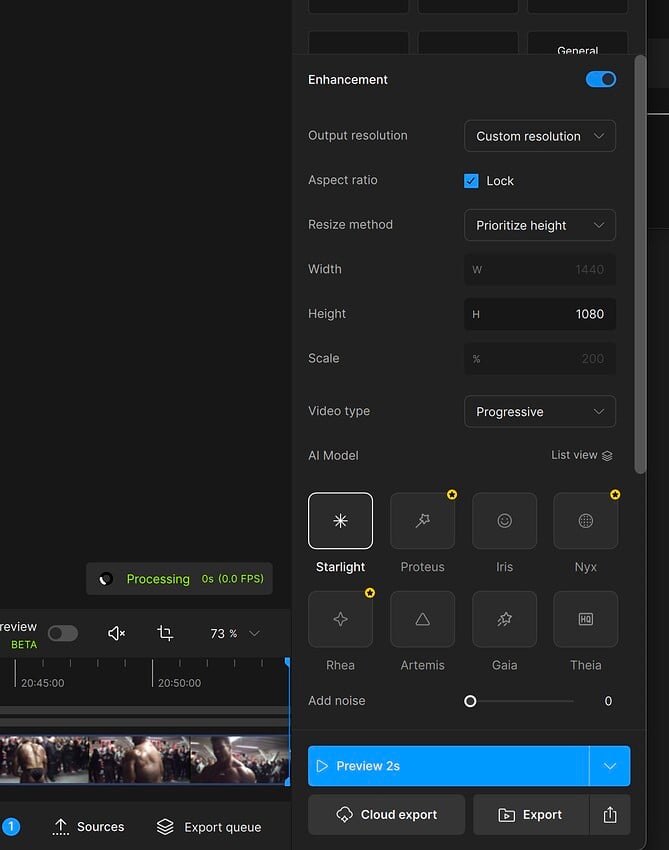Select the Starlight AI model
The image size is (669, 850).
340,521
